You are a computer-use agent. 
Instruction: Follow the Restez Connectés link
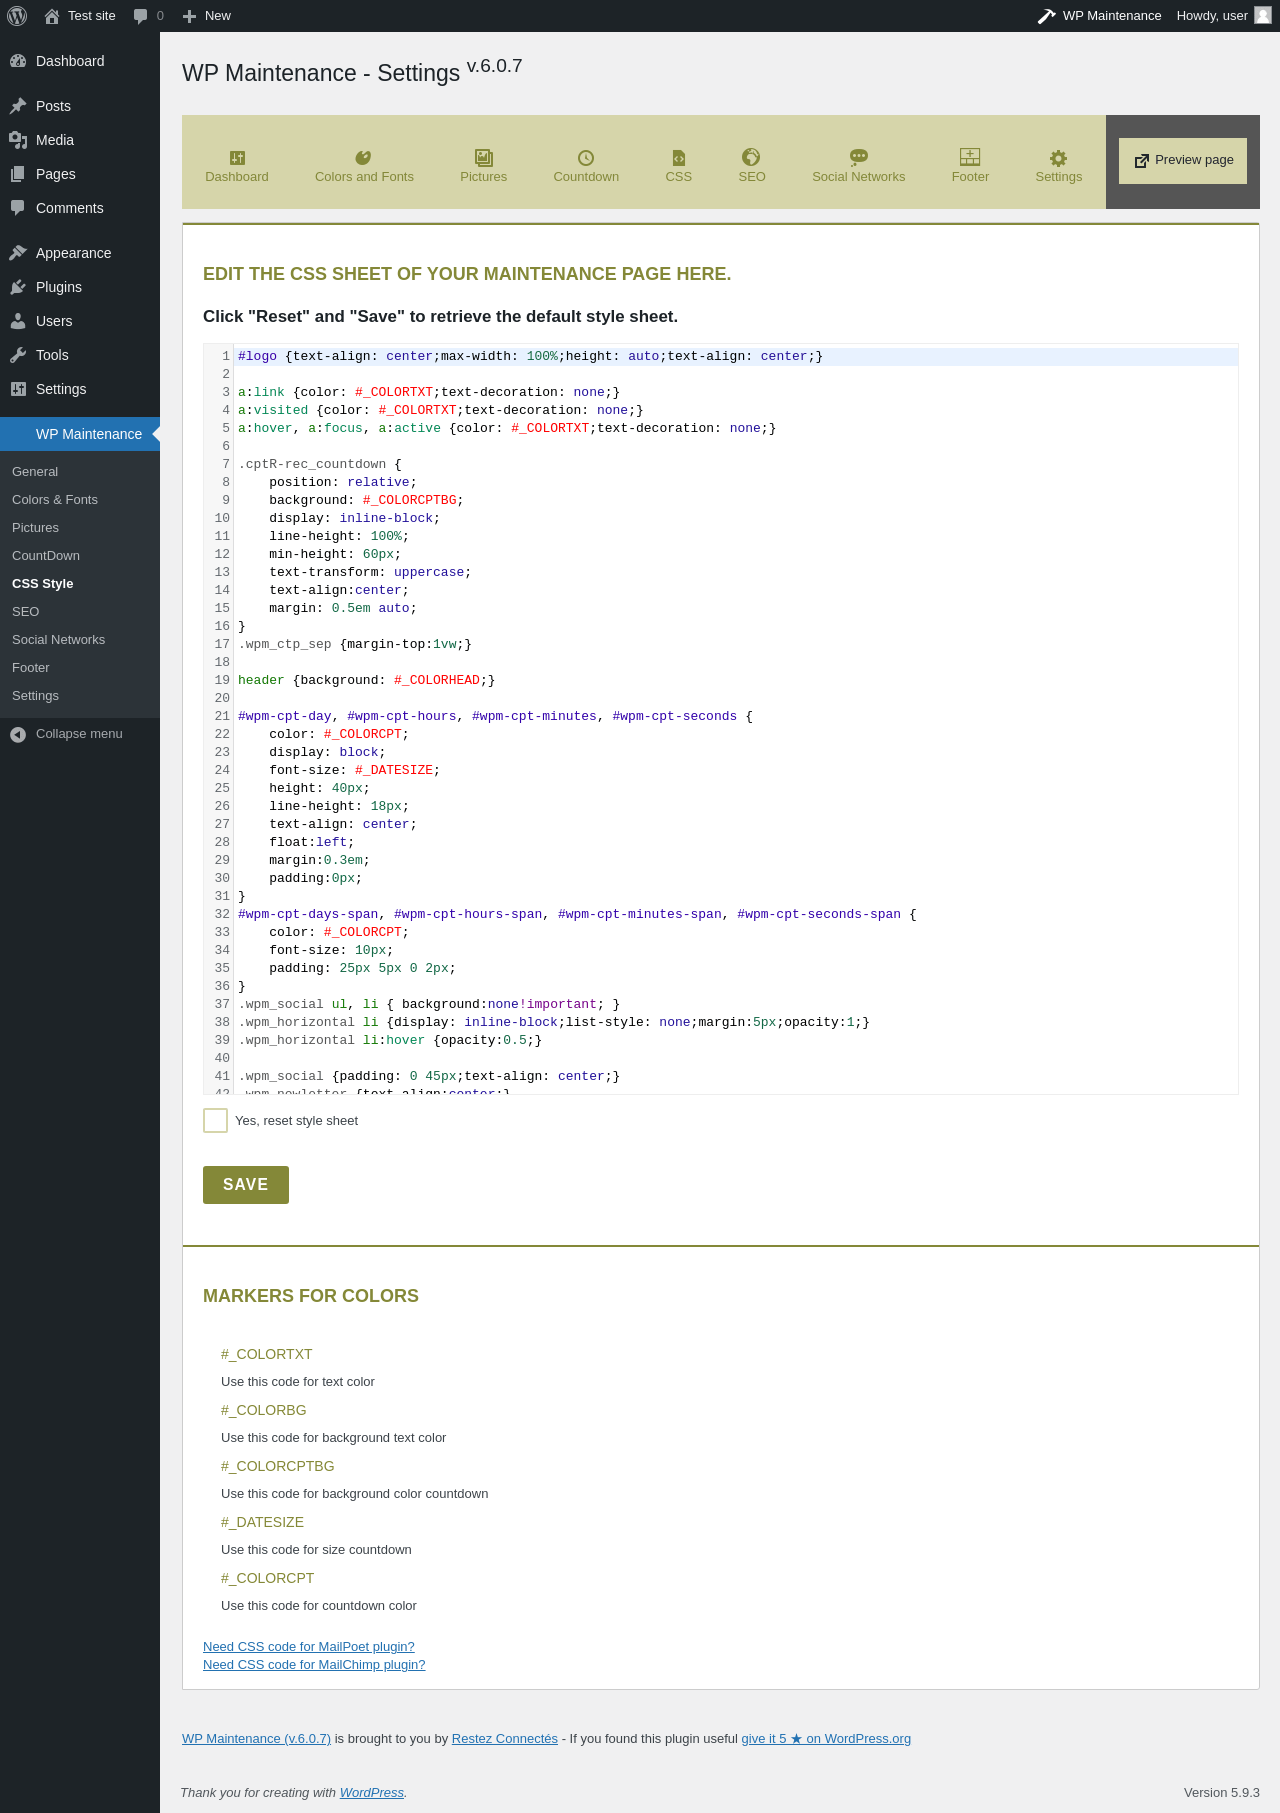pos(505,1739)
